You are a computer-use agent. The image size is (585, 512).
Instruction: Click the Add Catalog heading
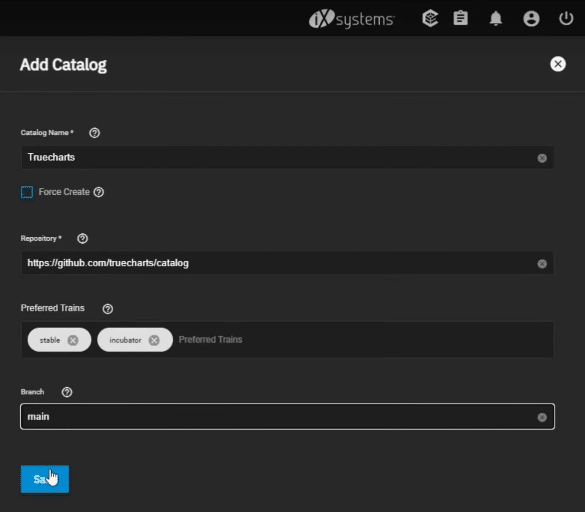coord(63,65)
